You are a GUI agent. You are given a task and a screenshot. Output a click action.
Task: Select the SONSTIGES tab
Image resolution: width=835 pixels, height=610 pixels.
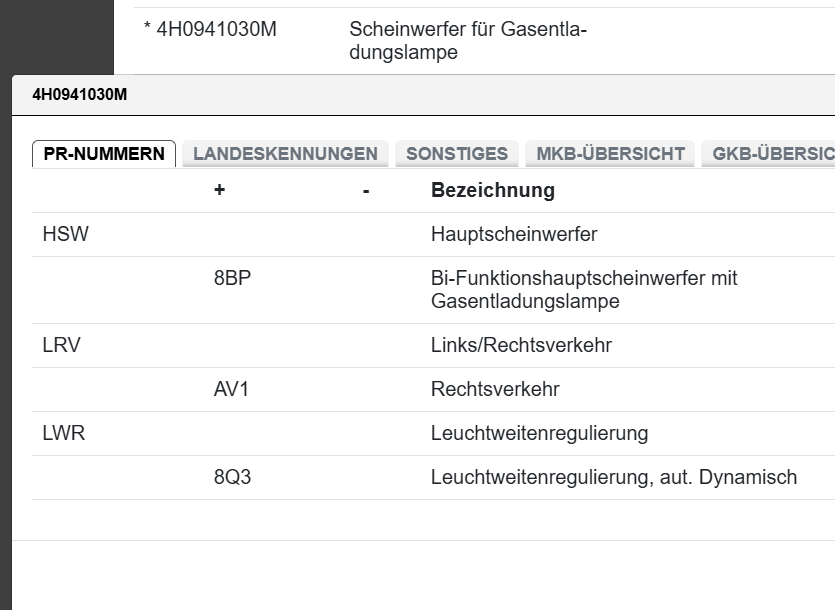coord(456,153)
